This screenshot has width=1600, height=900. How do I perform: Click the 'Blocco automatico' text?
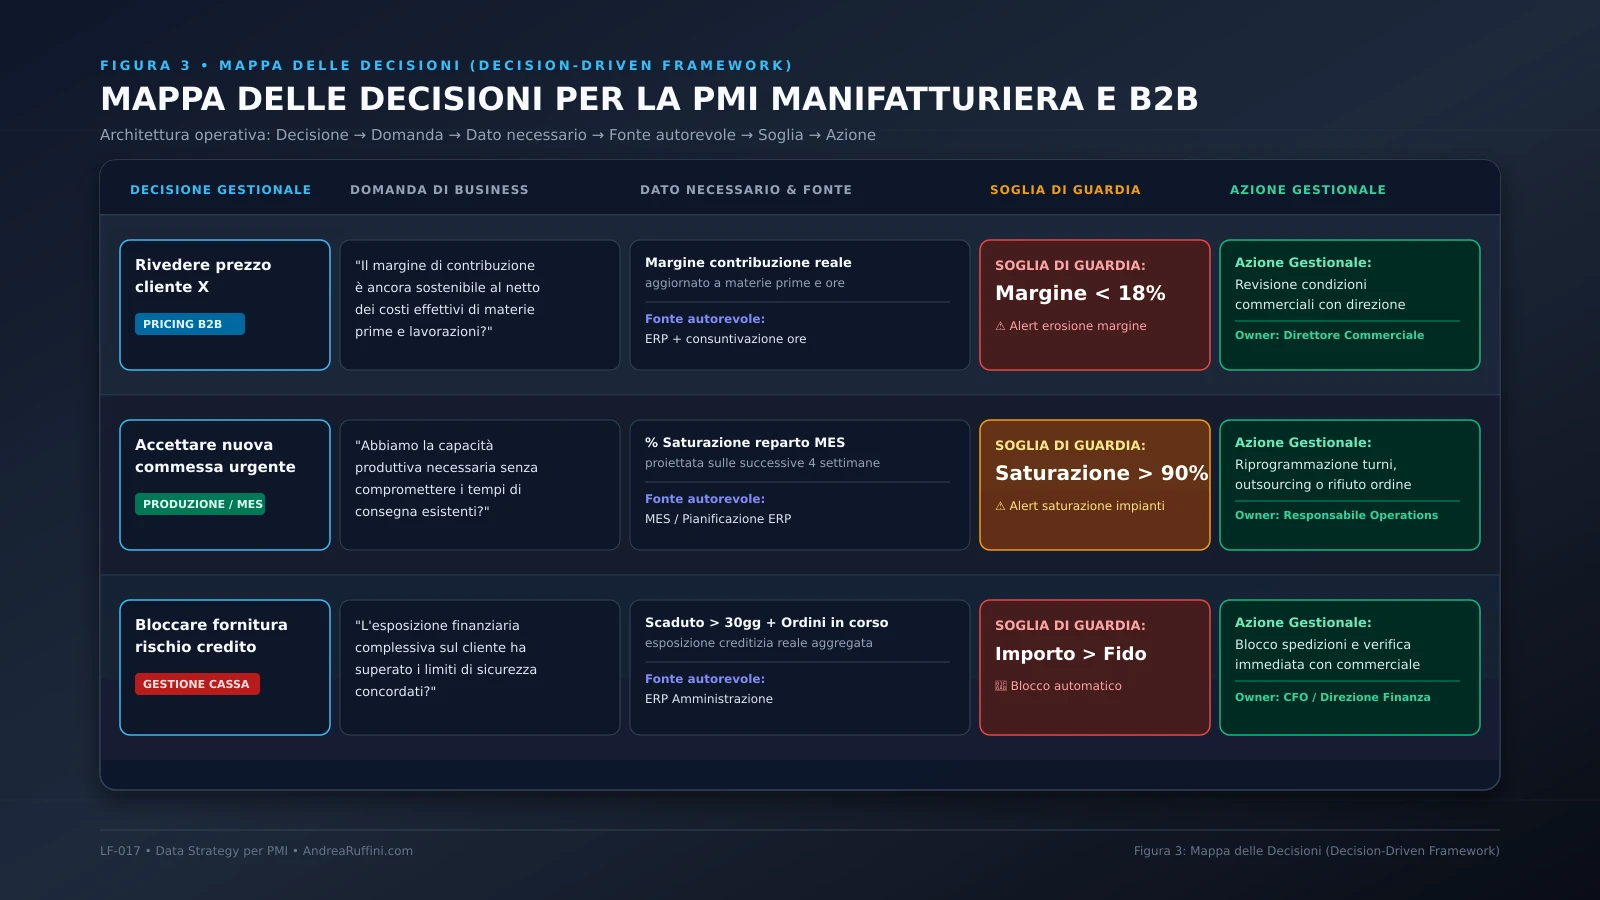click(x=1058, y=686)
